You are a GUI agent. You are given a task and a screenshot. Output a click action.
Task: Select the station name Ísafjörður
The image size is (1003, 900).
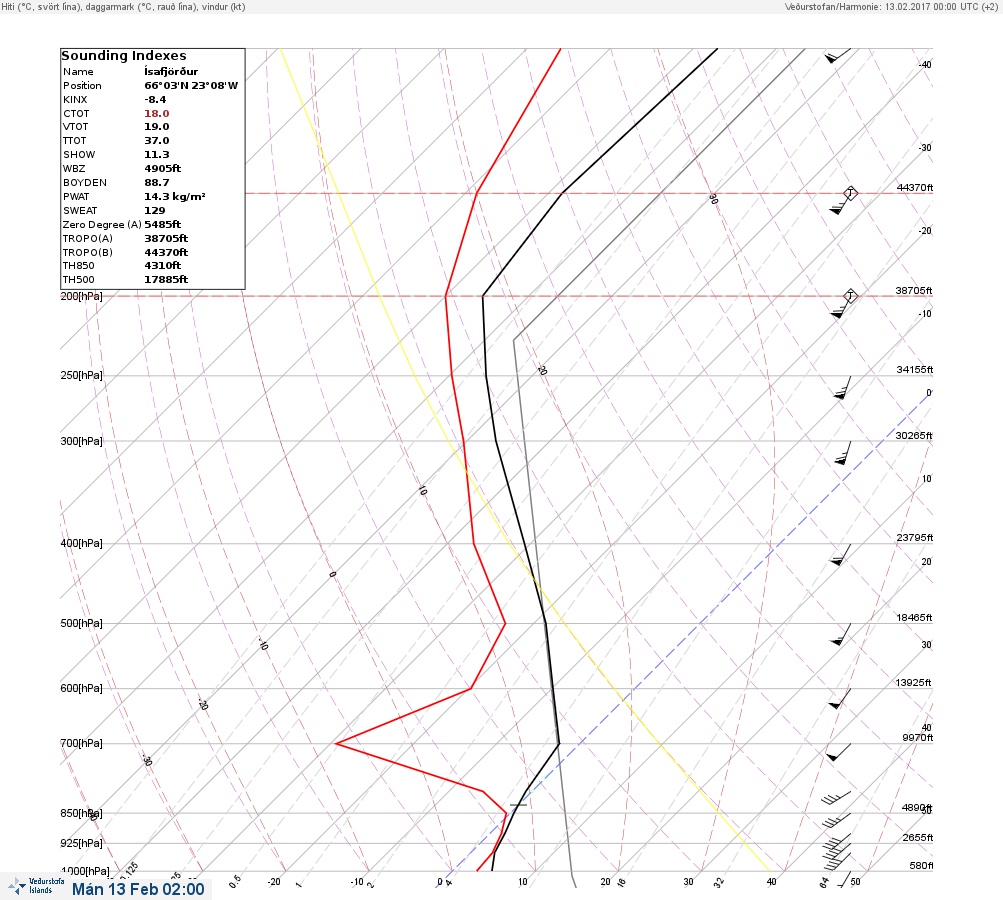171,71
